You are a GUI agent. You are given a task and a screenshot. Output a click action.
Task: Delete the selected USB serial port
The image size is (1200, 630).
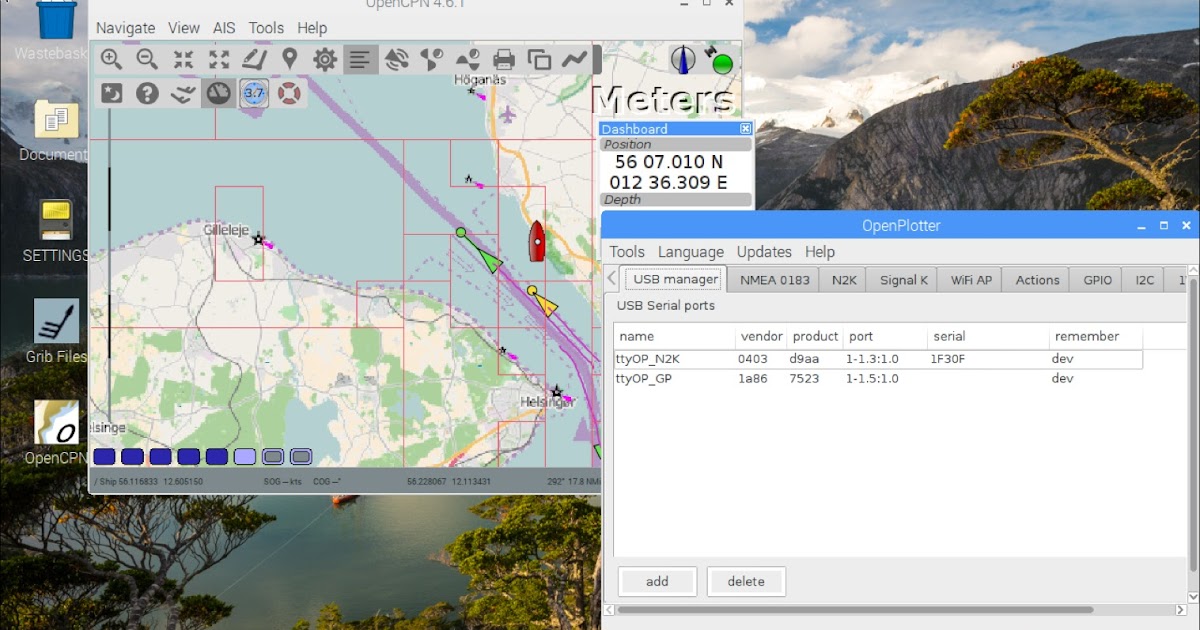(x=746, y=581)
